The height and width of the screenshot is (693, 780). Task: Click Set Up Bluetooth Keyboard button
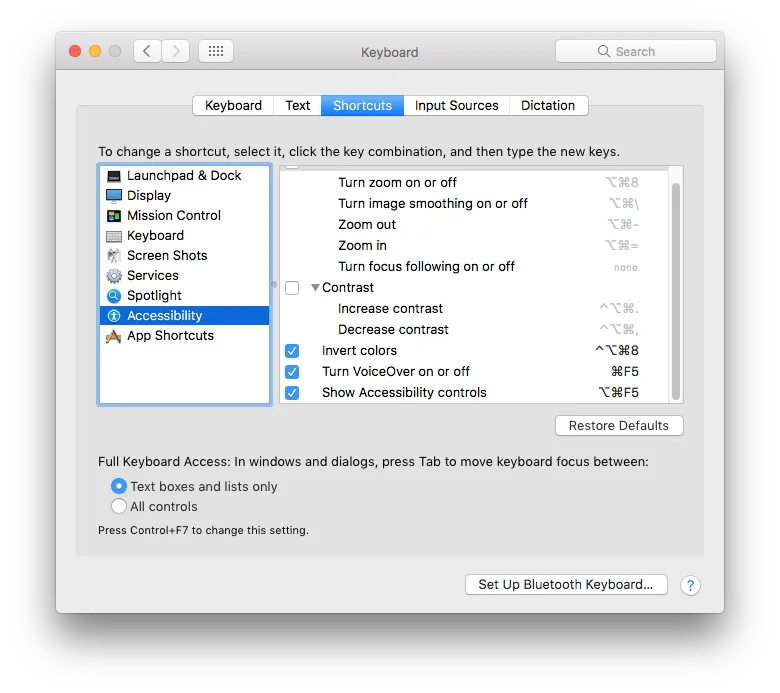pyautogui.click(x=566, y=585)
